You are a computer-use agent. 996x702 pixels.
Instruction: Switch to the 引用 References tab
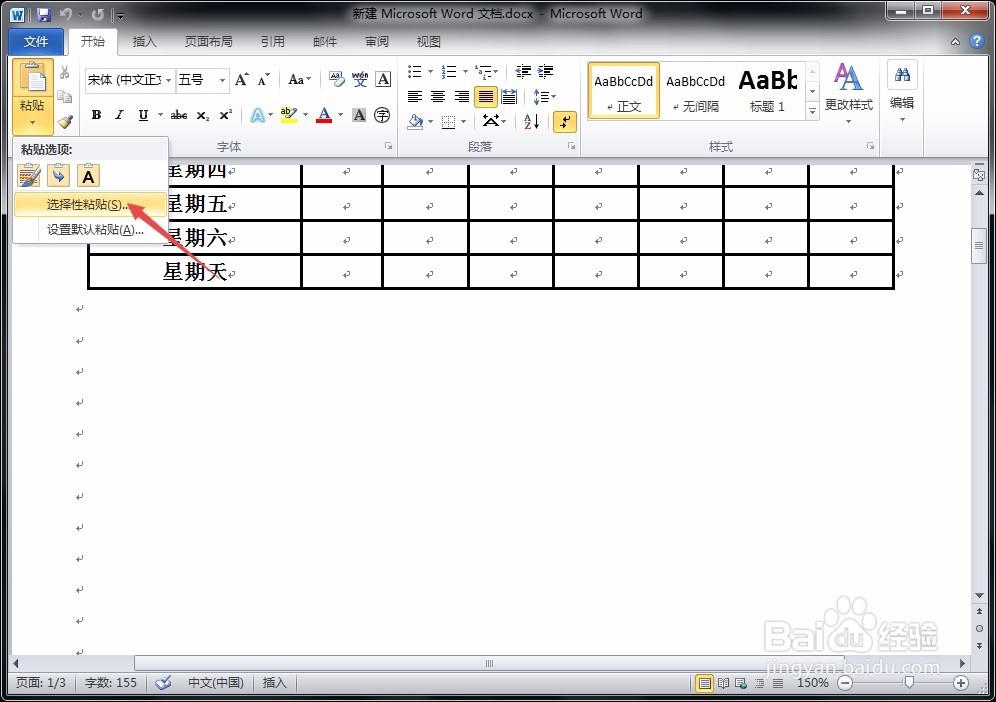tap(273, 41)
